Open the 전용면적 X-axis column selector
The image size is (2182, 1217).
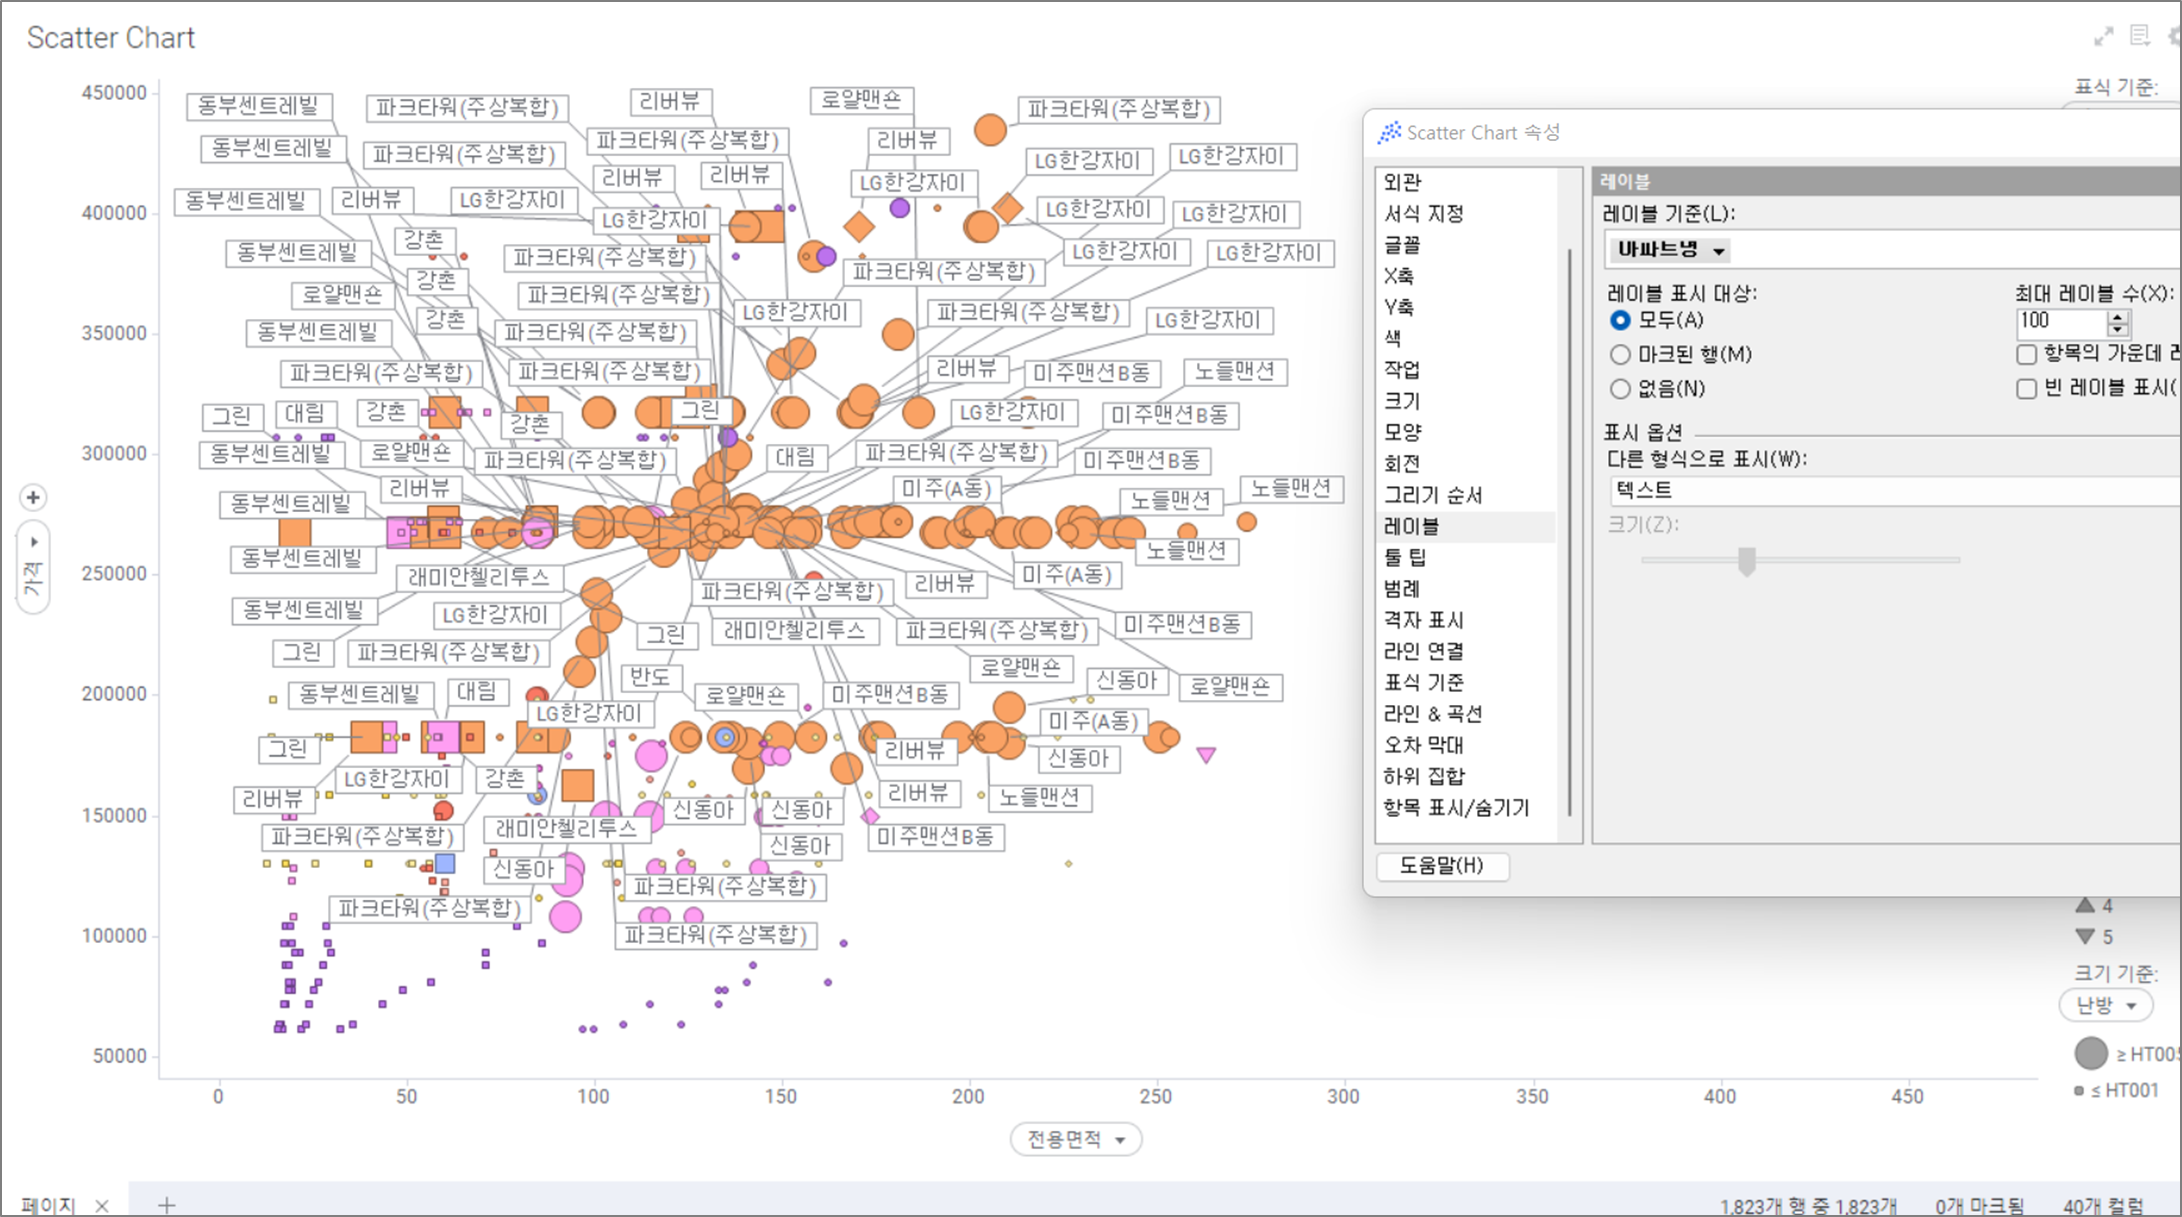1075,1139
